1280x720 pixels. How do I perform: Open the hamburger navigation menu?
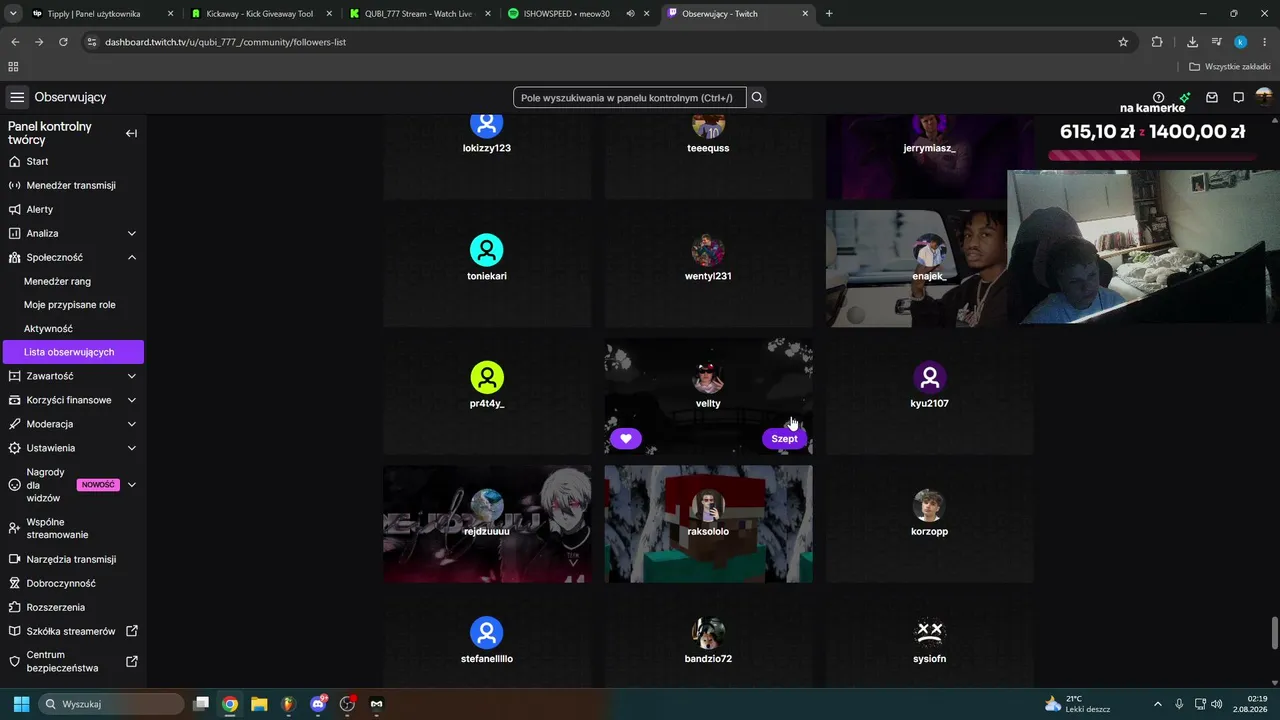point(17,97)
